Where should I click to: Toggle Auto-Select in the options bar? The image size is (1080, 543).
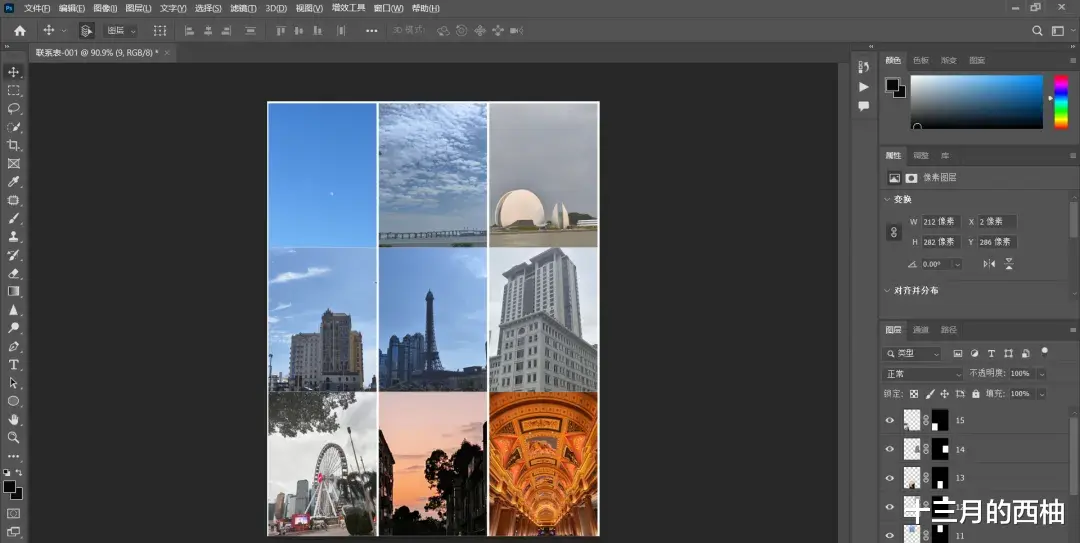click(86, 30)
